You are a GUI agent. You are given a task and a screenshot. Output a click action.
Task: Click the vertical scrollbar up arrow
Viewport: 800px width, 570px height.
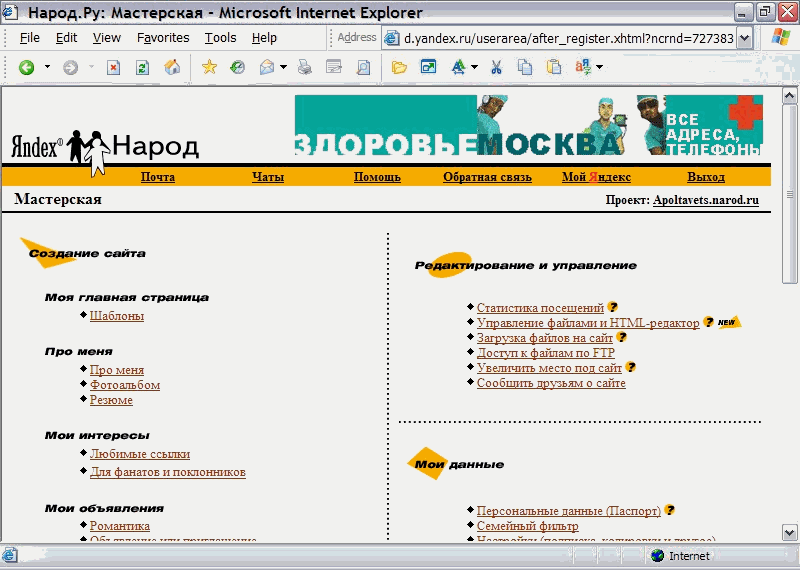click(789, 96)
